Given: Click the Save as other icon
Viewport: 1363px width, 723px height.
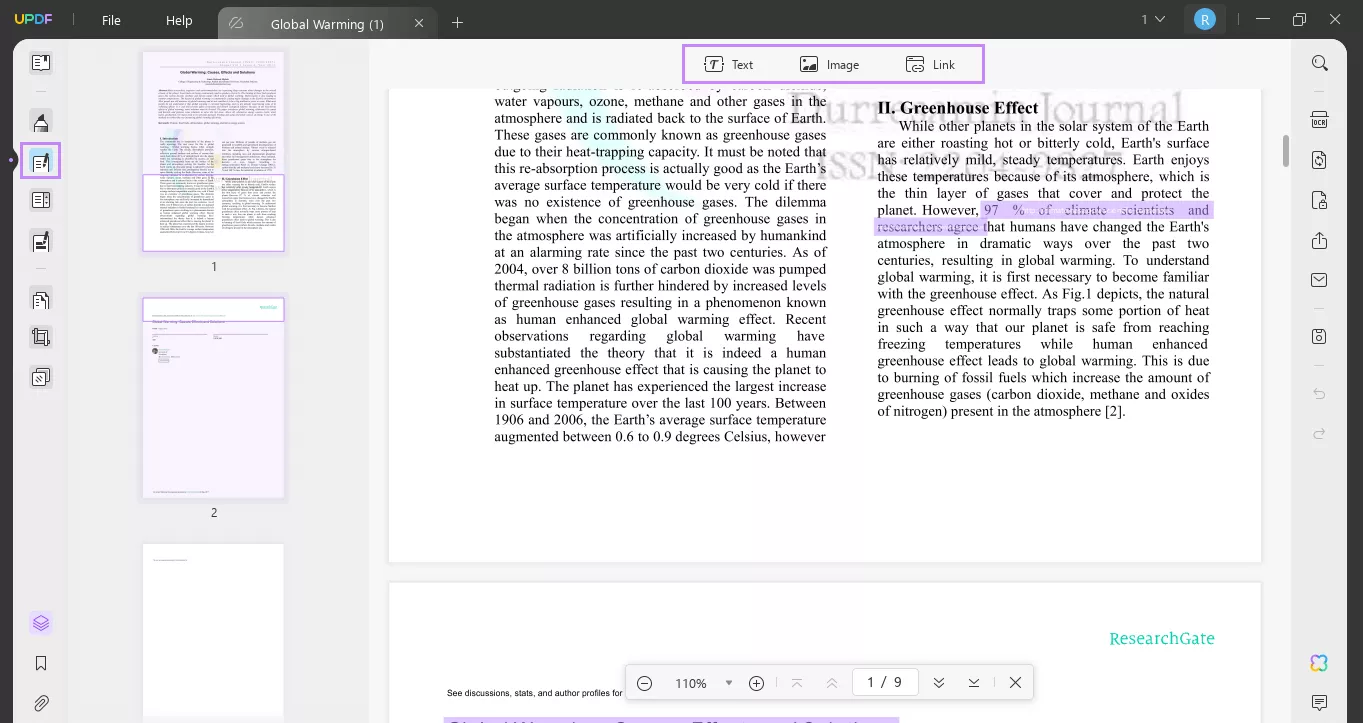Looking at the screenshot, I should pos(1320,336).
